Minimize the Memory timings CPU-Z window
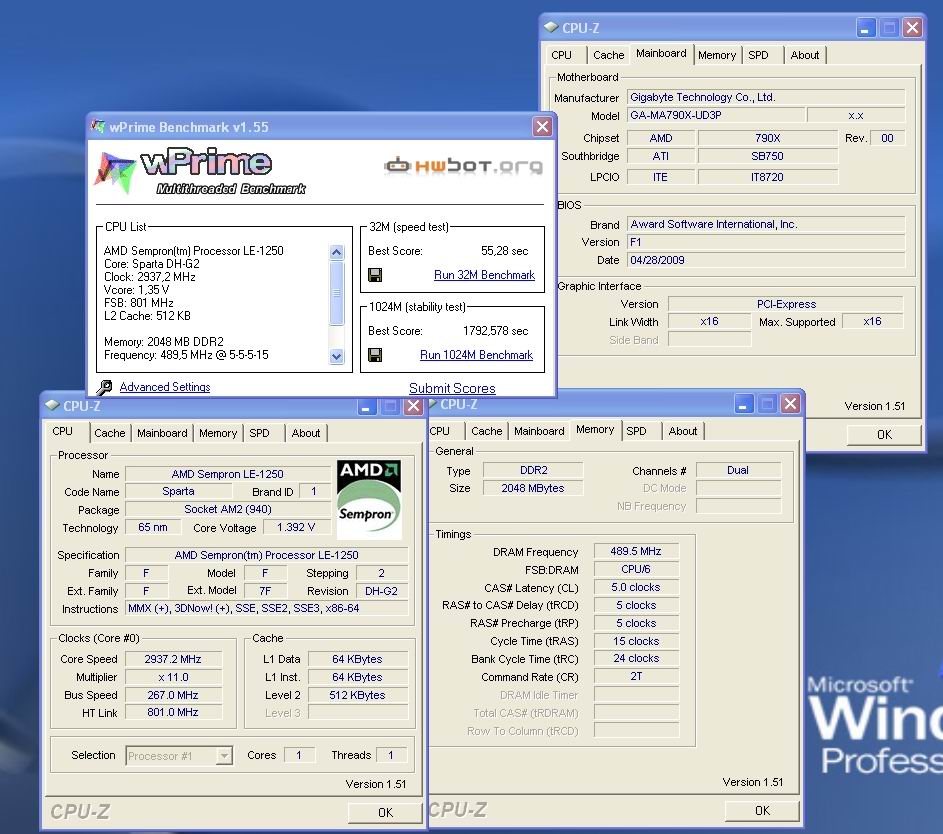Image resolution: width=943 pixels, height=834 pixels. pyautogui.click(x=743, y=404)
